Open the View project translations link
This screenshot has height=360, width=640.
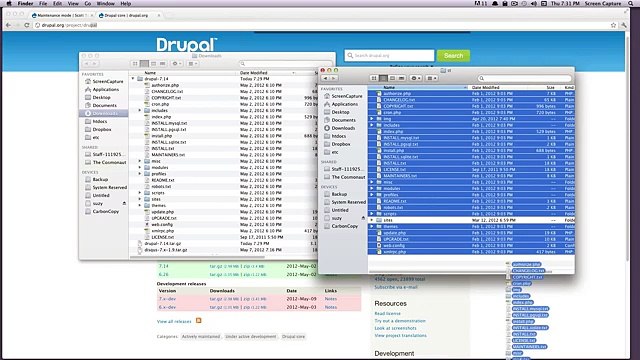tap(400, 336)
